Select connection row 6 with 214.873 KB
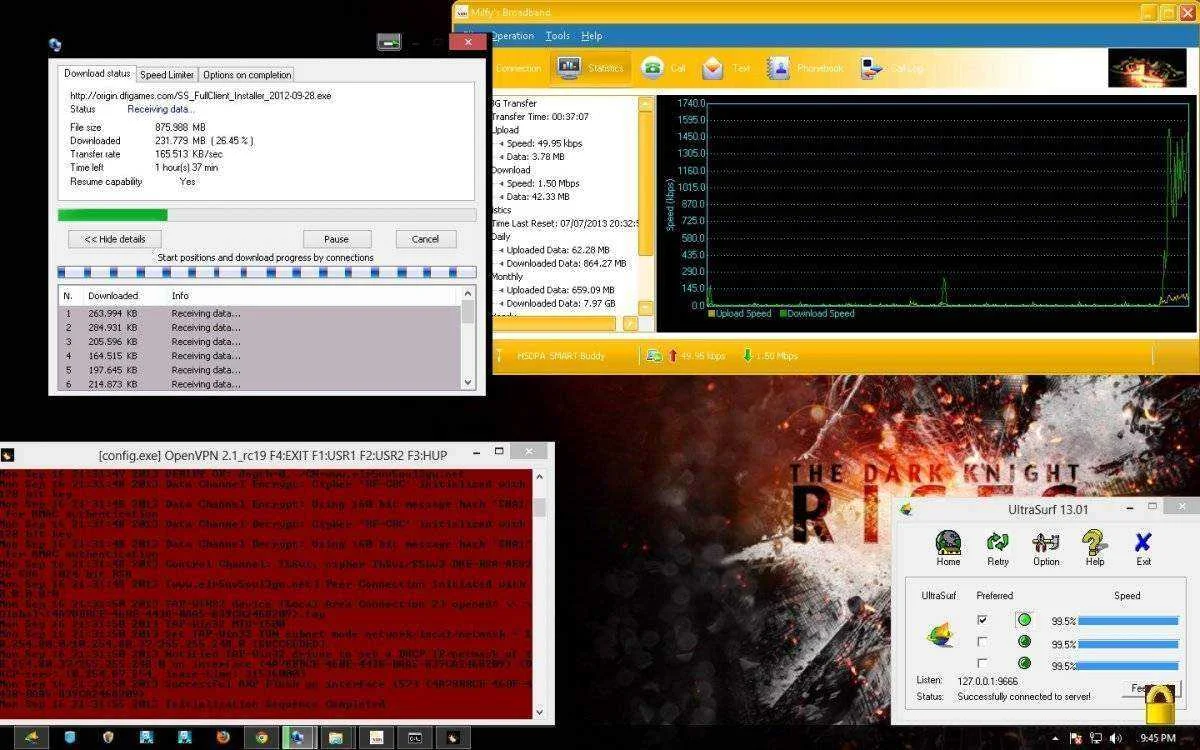This screenshot has height=750, width=1200. 260,384
